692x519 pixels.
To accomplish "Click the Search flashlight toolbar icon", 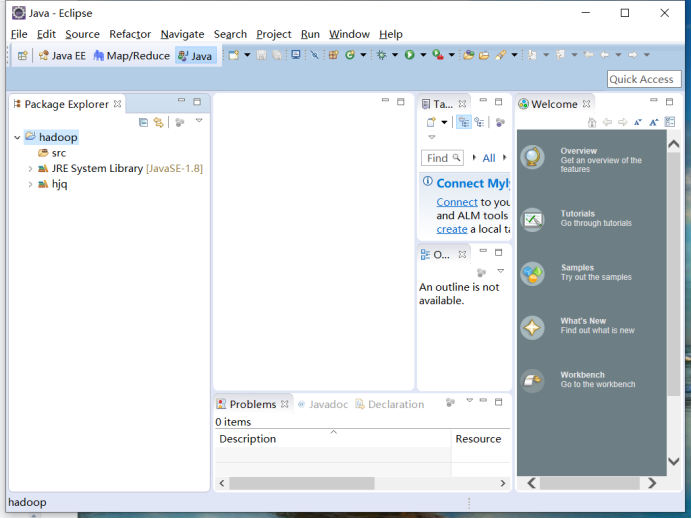I will tap(500, 55).
